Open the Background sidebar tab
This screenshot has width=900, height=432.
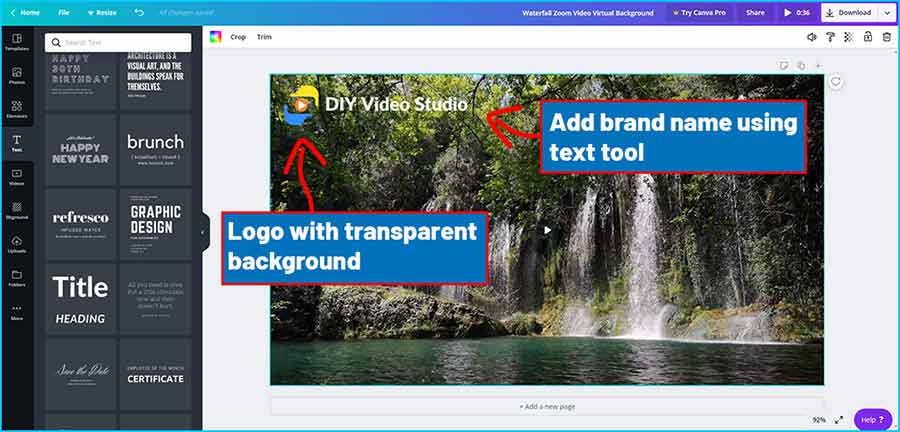17,211
